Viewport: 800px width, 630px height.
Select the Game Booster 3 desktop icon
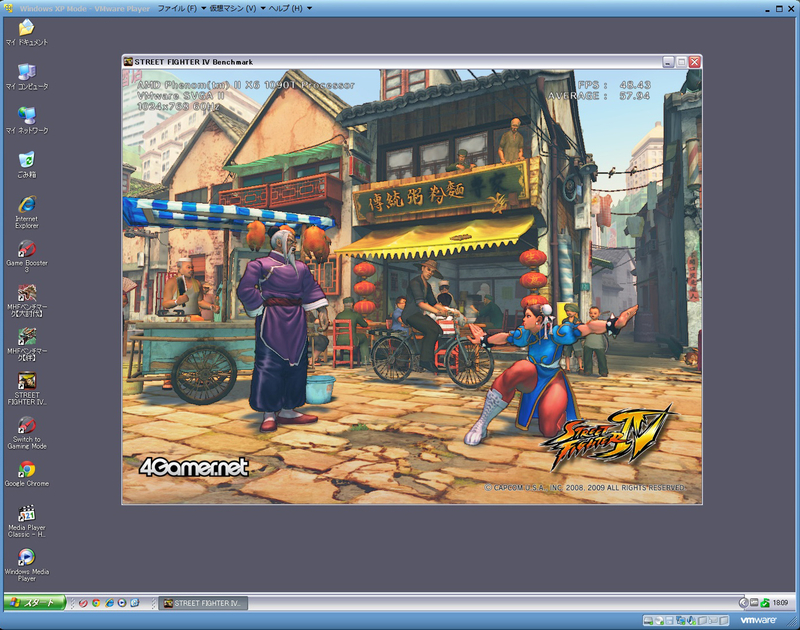27,256
